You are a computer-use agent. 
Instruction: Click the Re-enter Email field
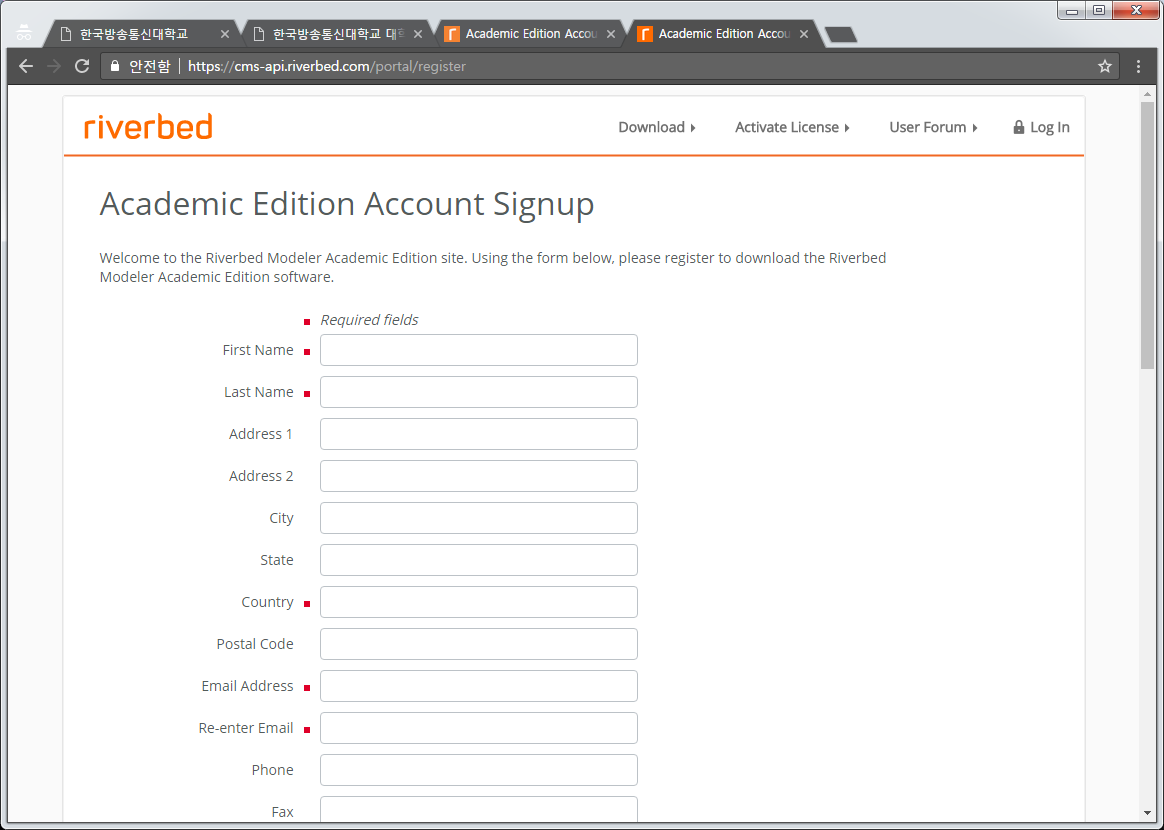479,728
